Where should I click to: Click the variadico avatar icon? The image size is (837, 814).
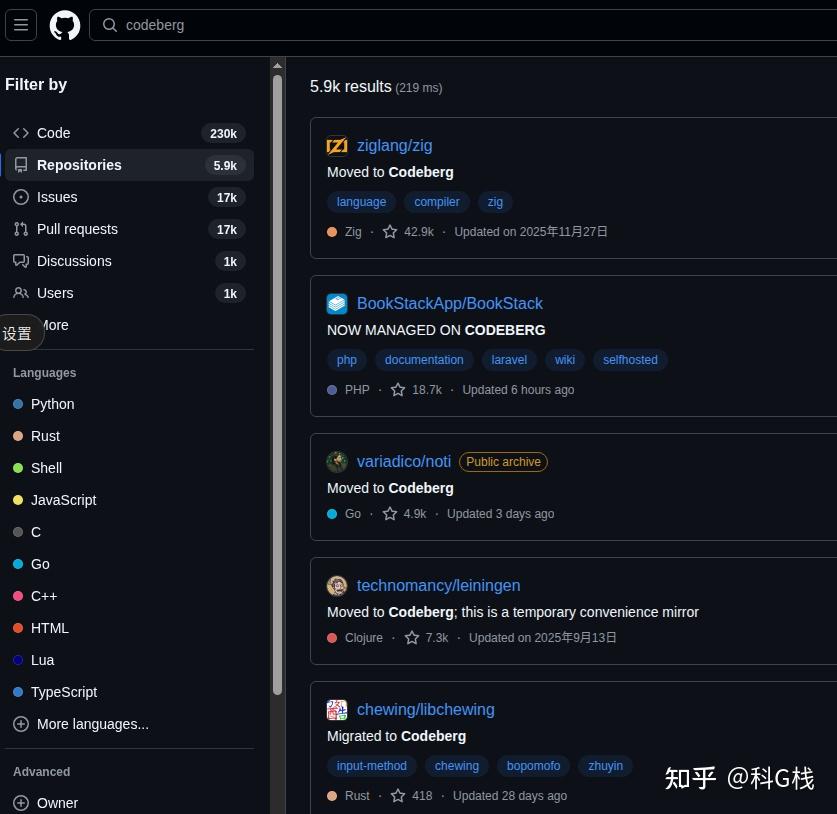(337, 462)
